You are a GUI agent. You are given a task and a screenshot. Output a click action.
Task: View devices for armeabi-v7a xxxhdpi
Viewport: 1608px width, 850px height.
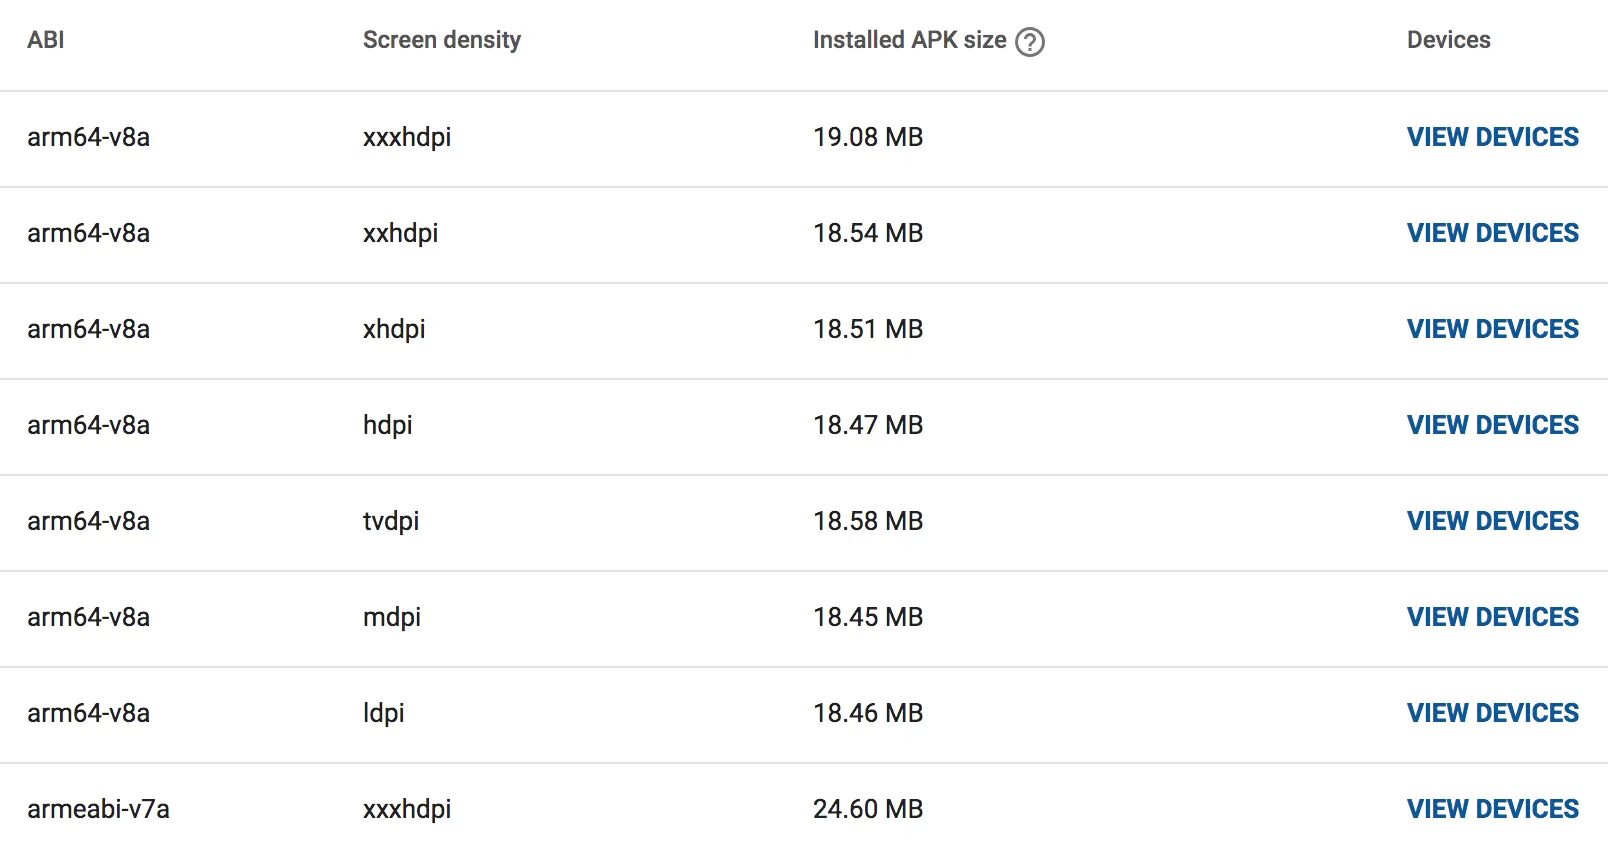pos(1492,809)
